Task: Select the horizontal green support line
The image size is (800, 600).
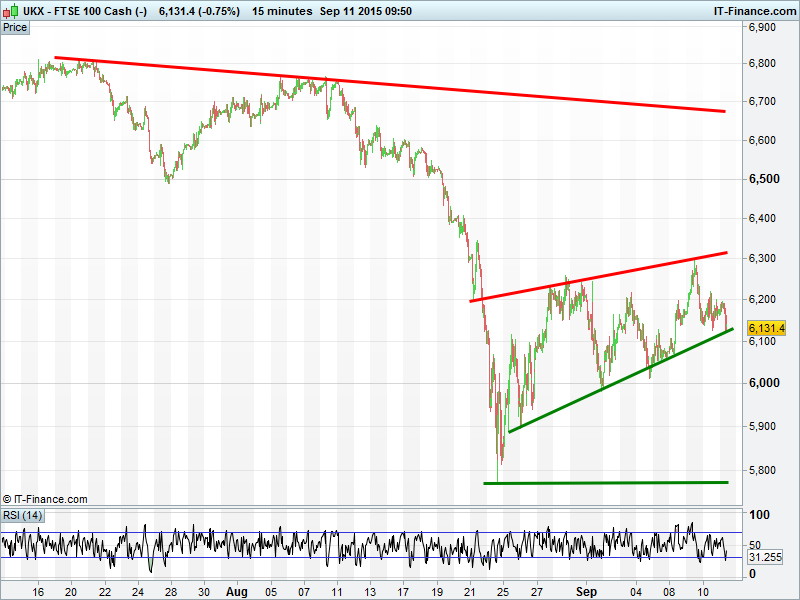Action: point(605,483)
